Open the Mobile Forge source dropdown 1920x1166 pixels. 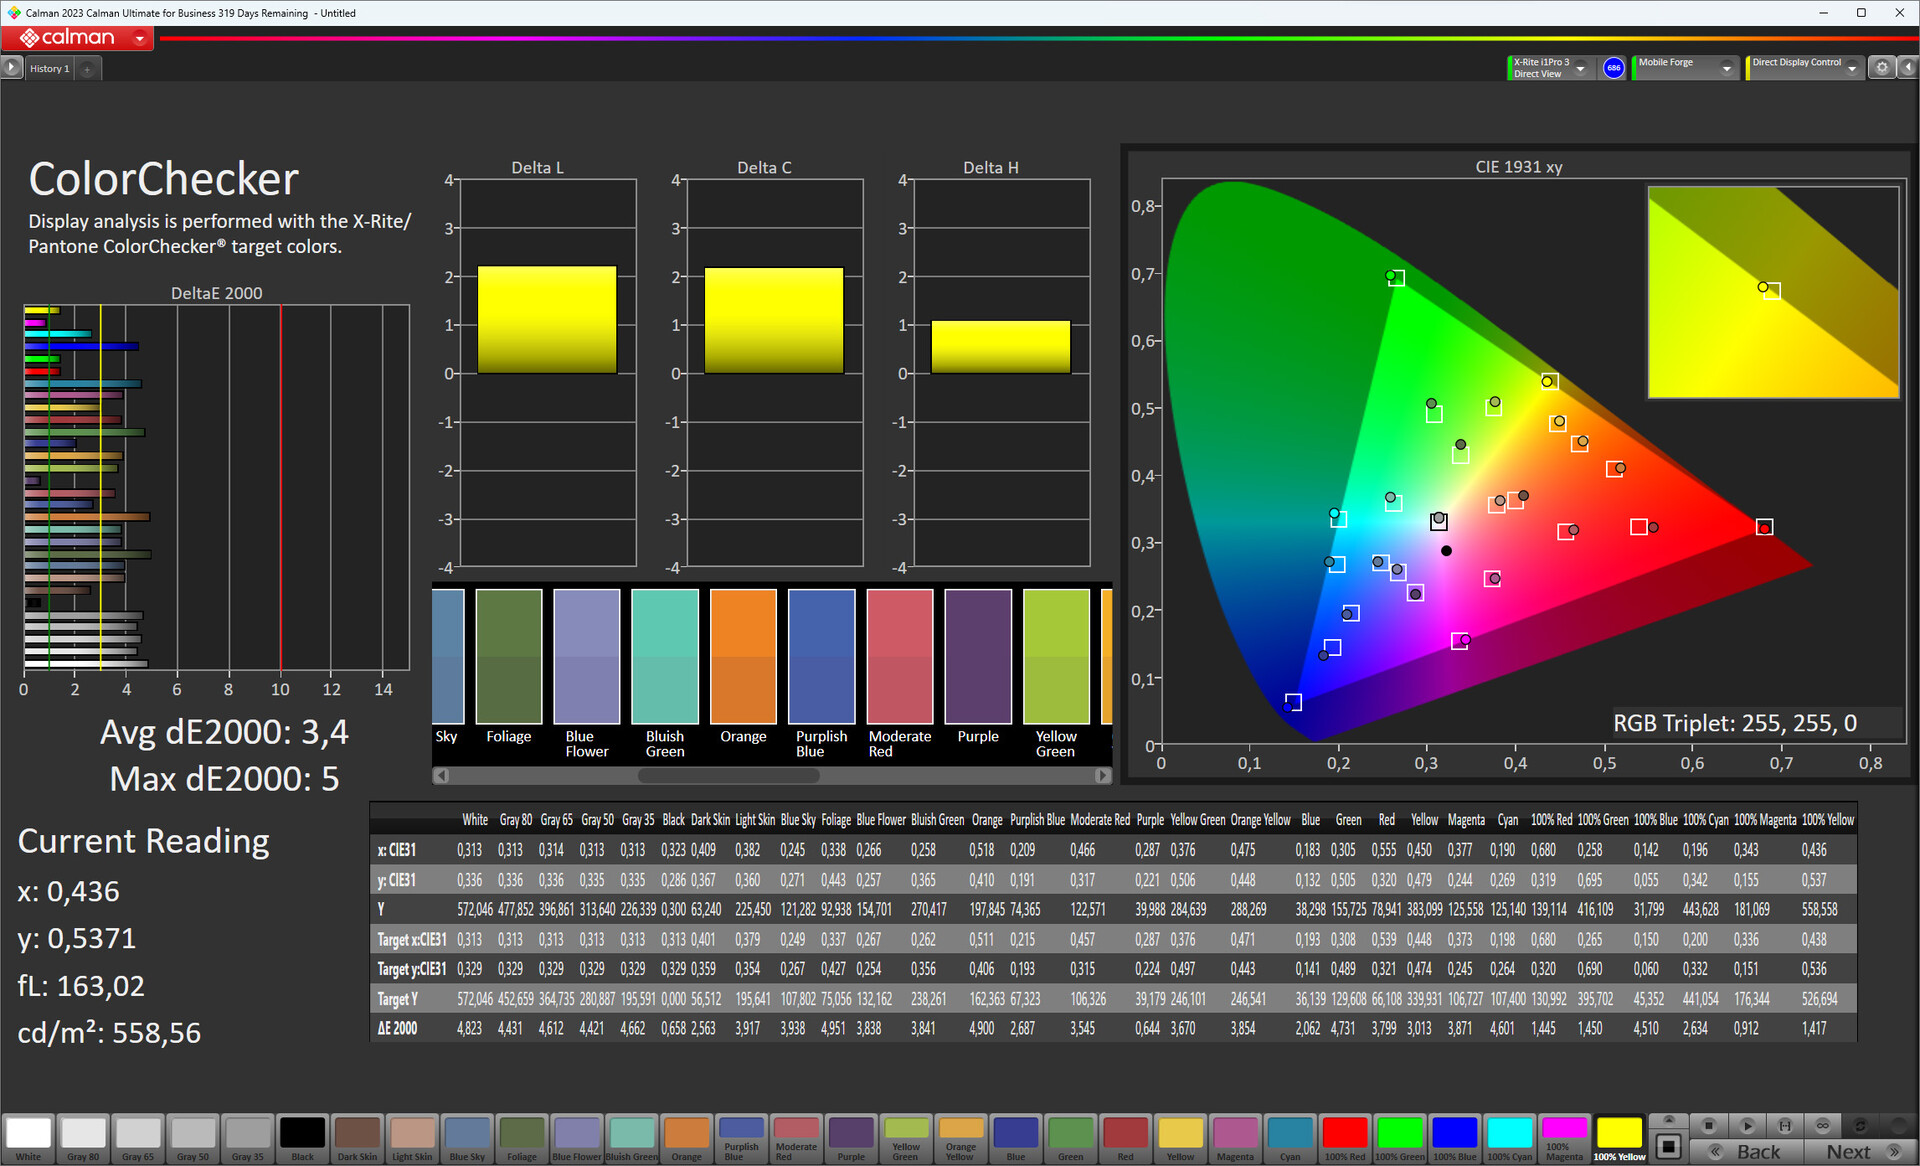[x=1726, y=68]
